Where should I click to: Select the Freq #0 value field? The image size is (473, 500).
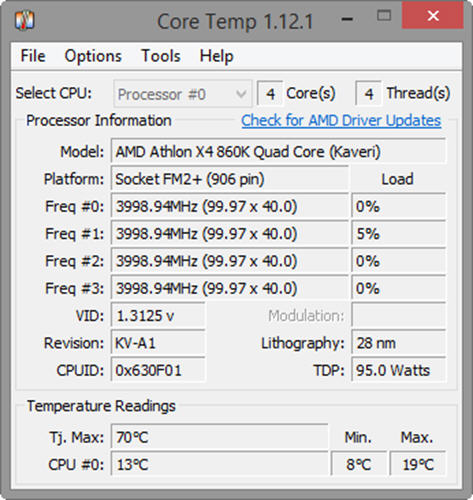pyautogui.click(x=230, y=207)
